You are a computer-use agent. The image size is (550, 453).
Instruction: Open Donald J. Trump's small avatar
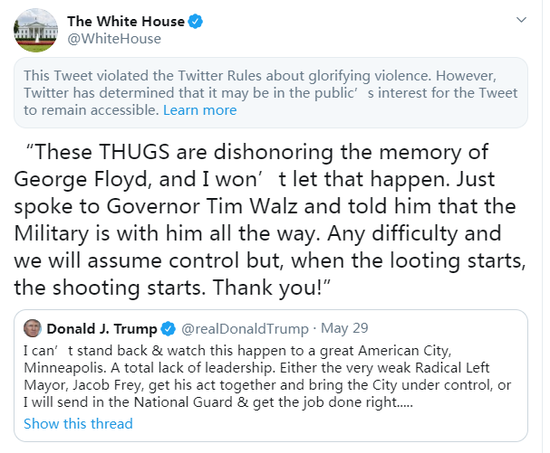tap(32, 328)
